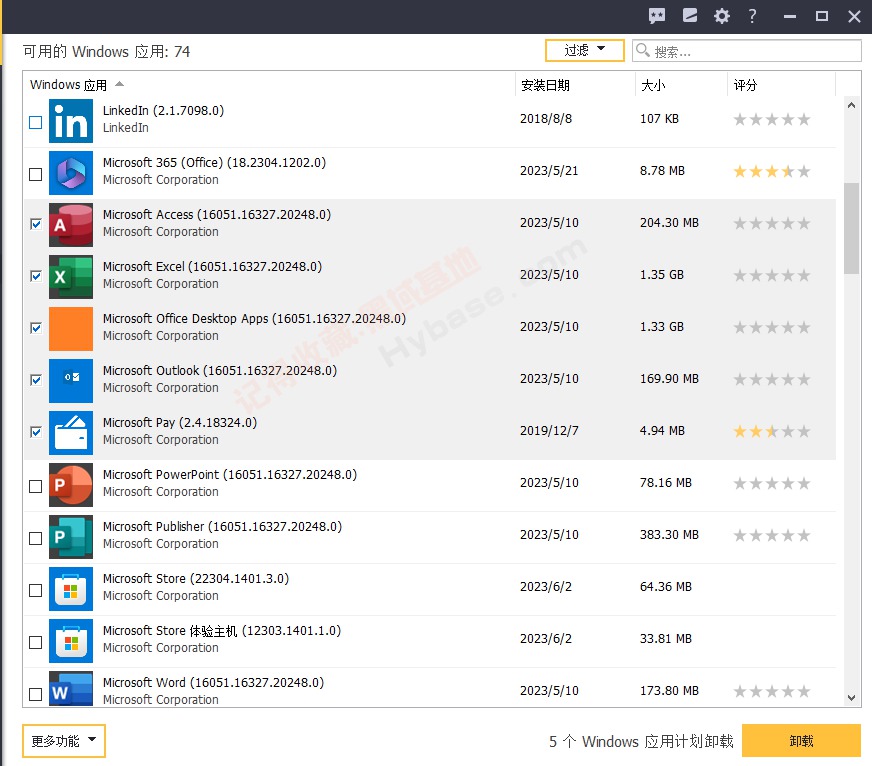Click rating stars for LinkedIn
The image size is (872, 766).
pos(771,119)
